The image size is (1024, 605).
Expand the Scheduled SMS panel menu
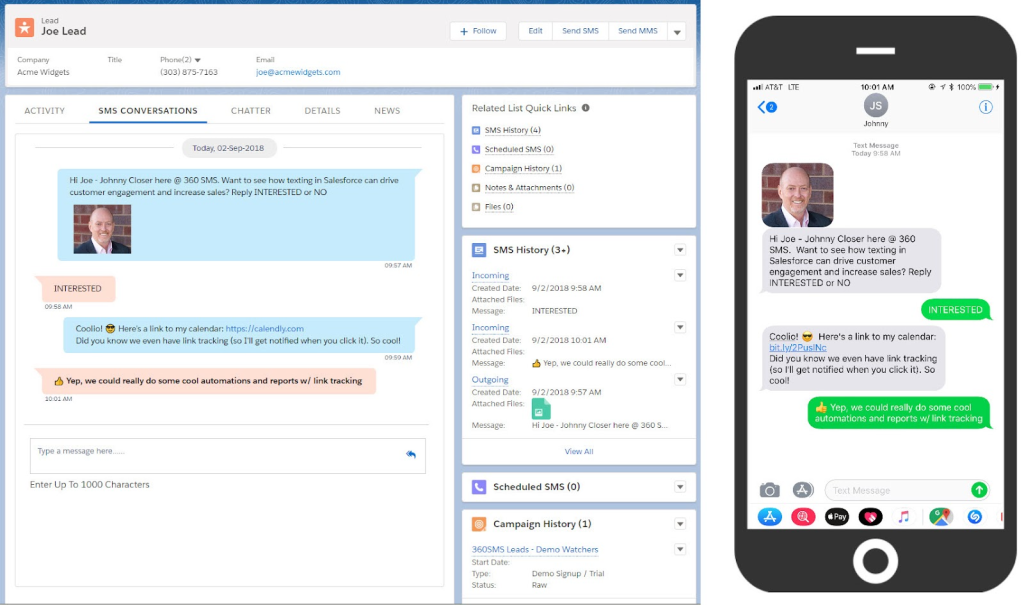680,487
